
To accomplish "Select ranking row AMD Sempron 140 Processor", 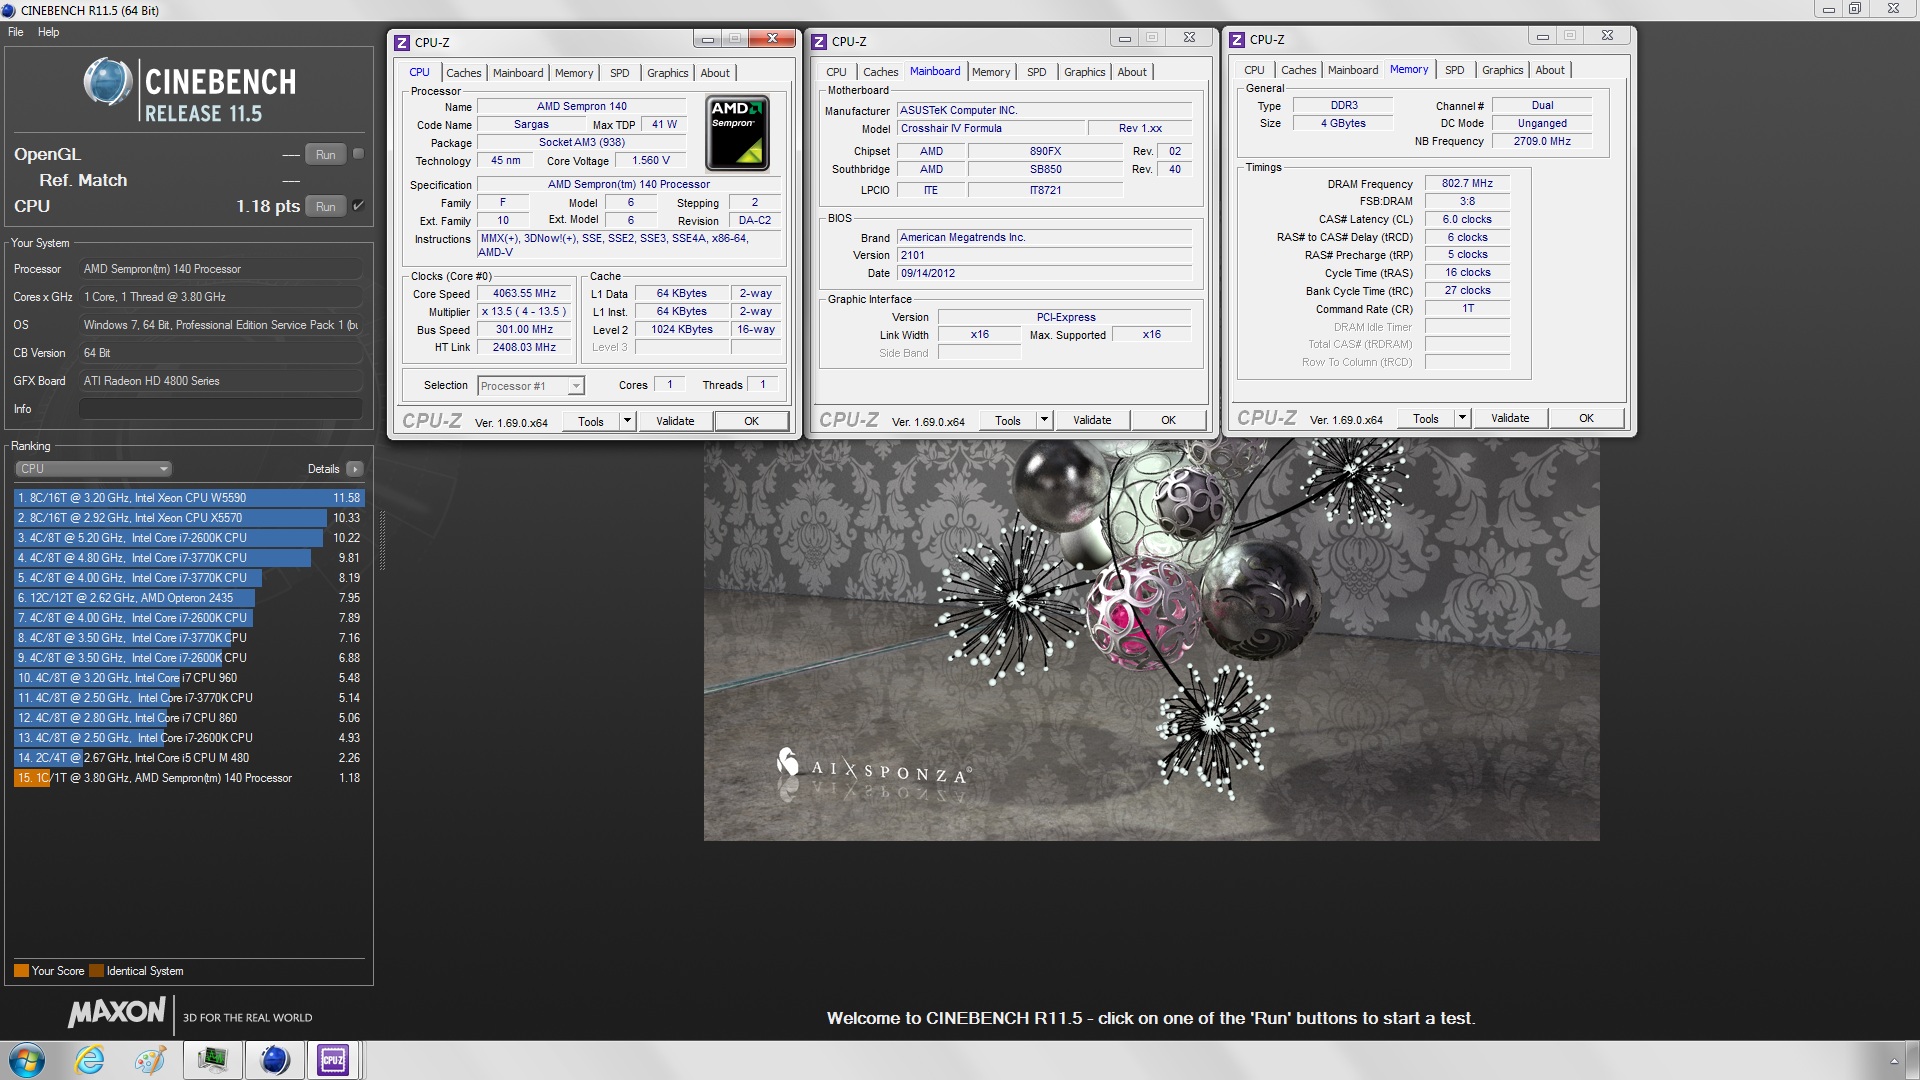I will coord(189,778).
